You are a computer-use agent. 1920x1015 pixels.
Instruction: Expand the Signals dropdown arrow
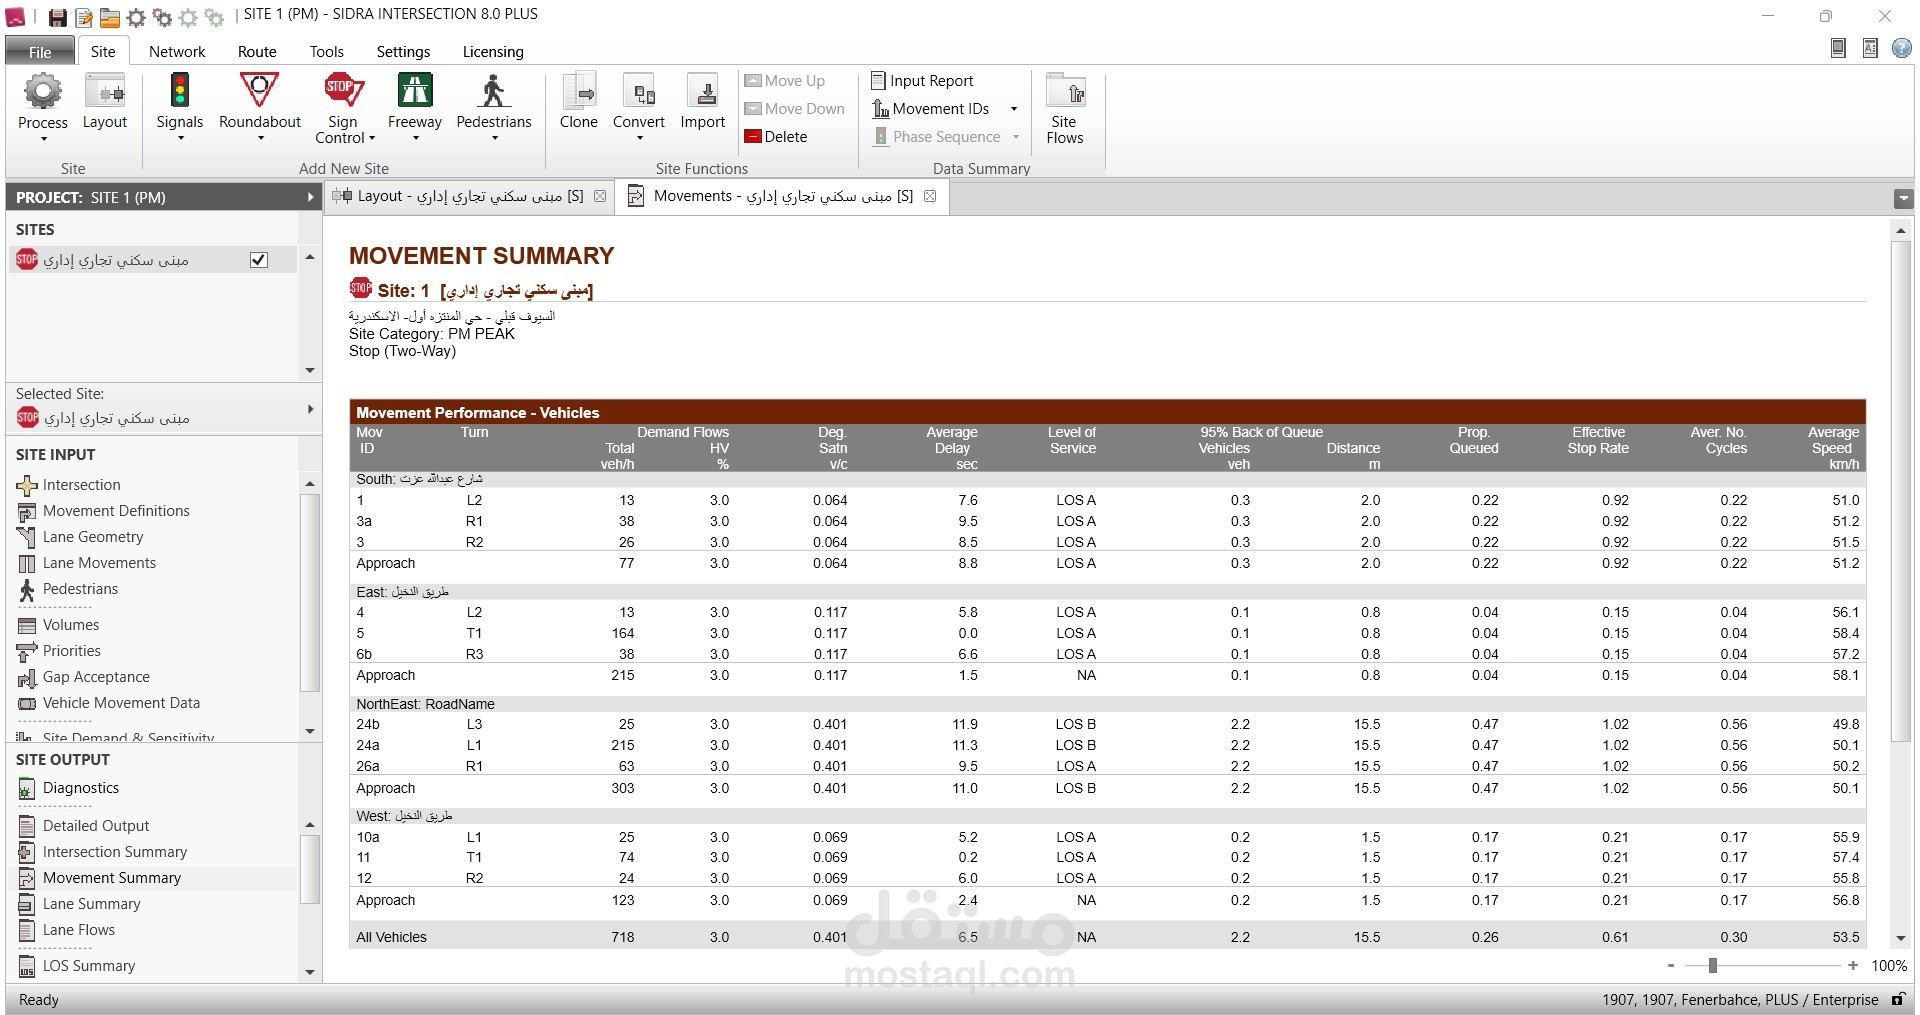point(180,138)
